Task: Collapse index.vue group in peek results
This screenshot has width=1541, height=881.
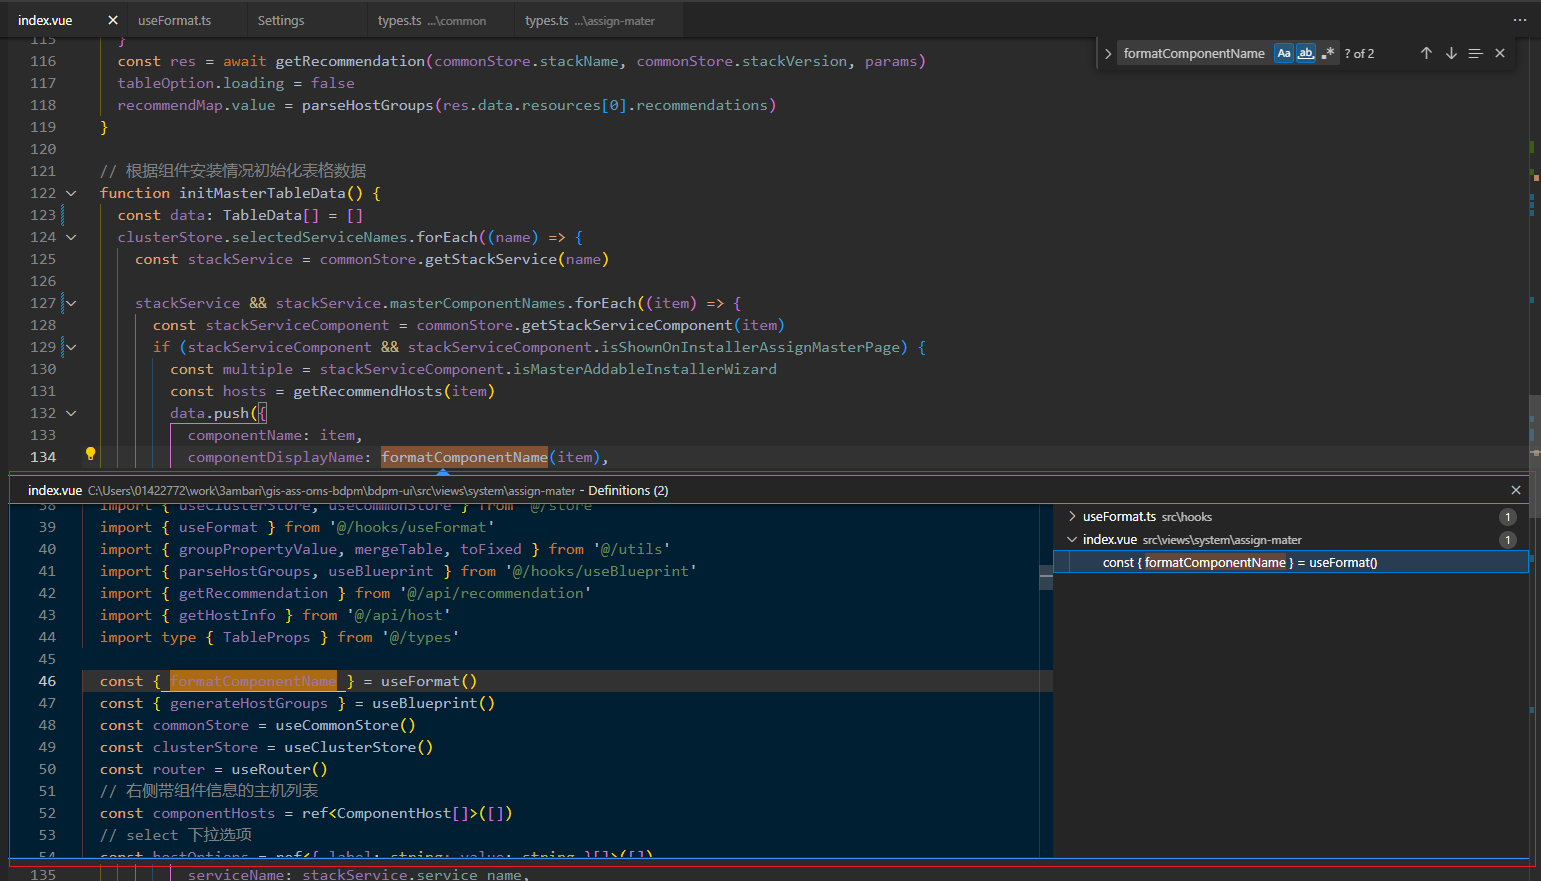Action: pos(1072,539)
